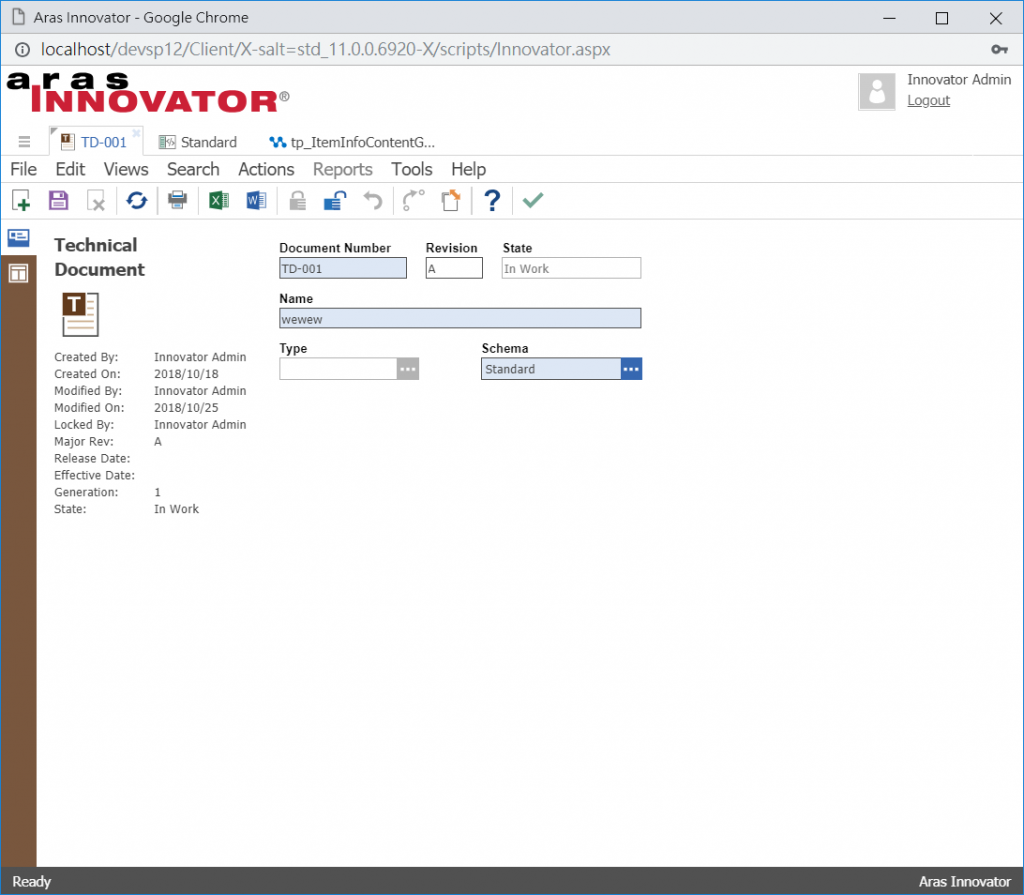
Task: Click the Innovator Admin username text
Action: pos(959,80)
